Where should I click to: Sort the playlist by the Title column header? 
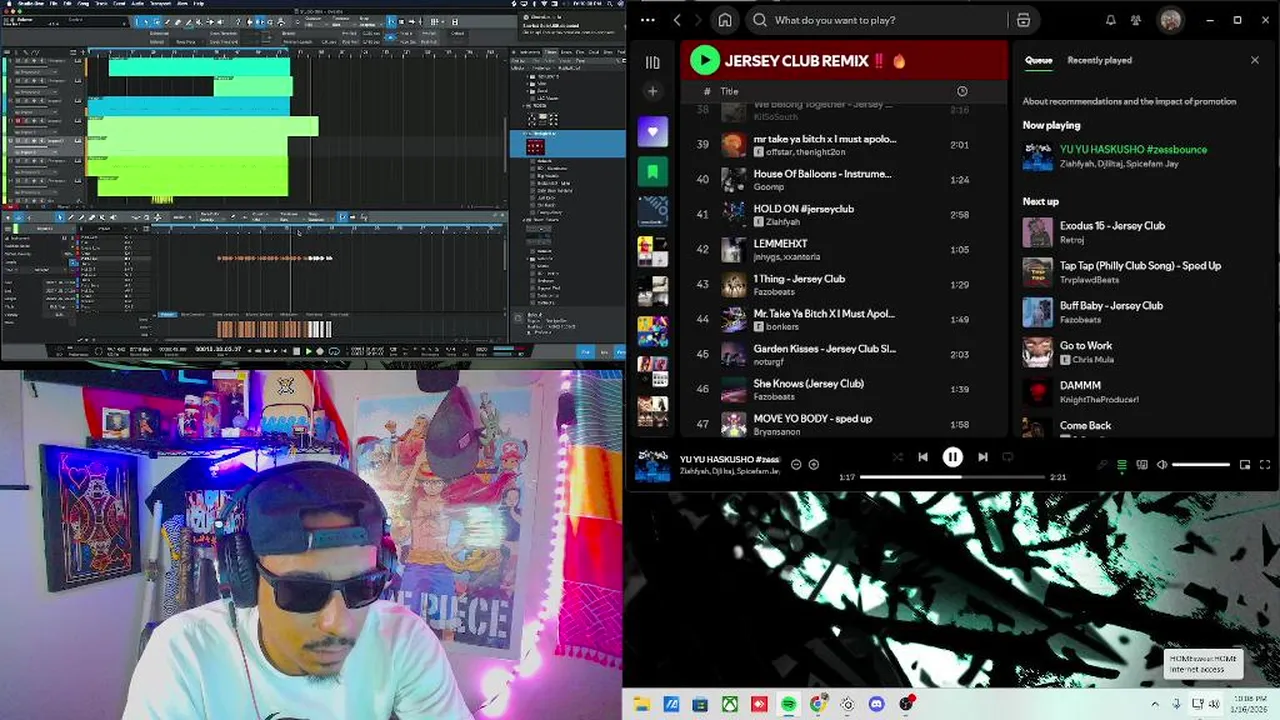[x=729, y=91]
